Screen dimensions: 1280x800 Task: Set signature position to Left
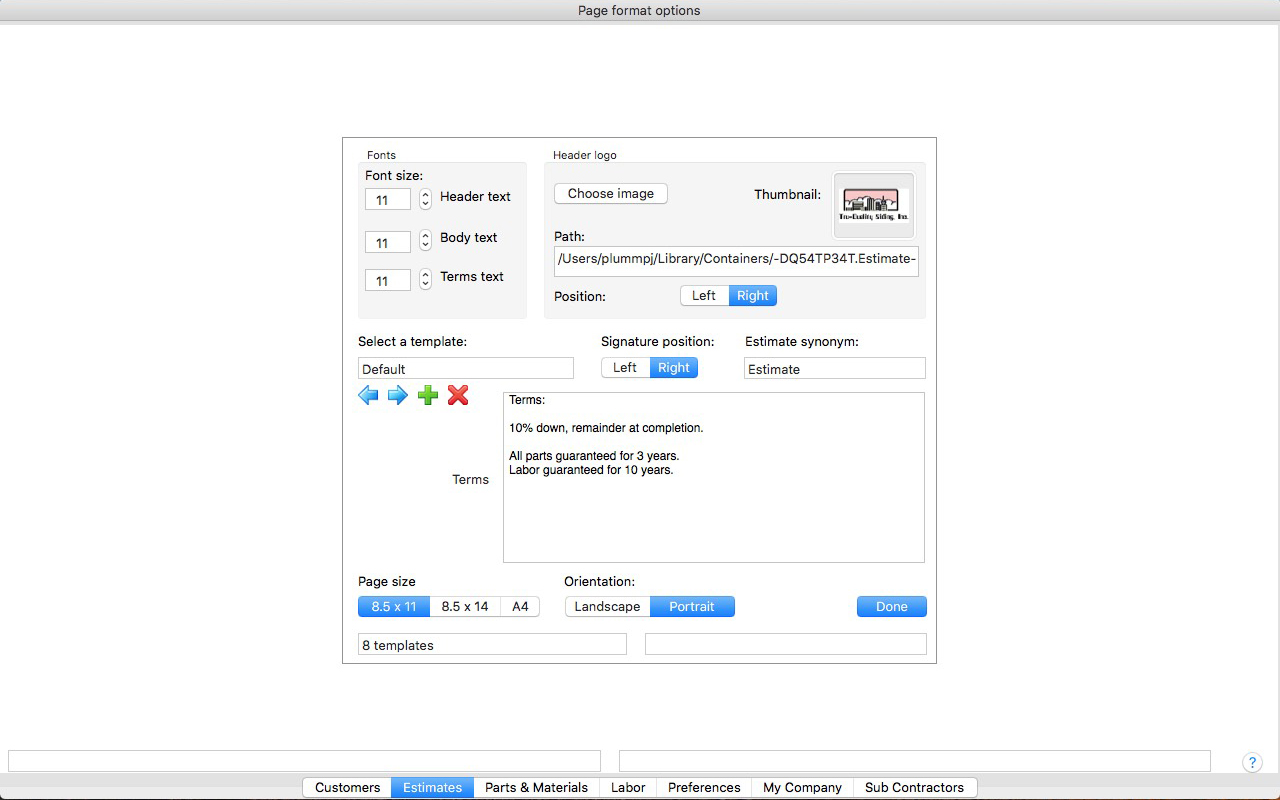point(625,368)
